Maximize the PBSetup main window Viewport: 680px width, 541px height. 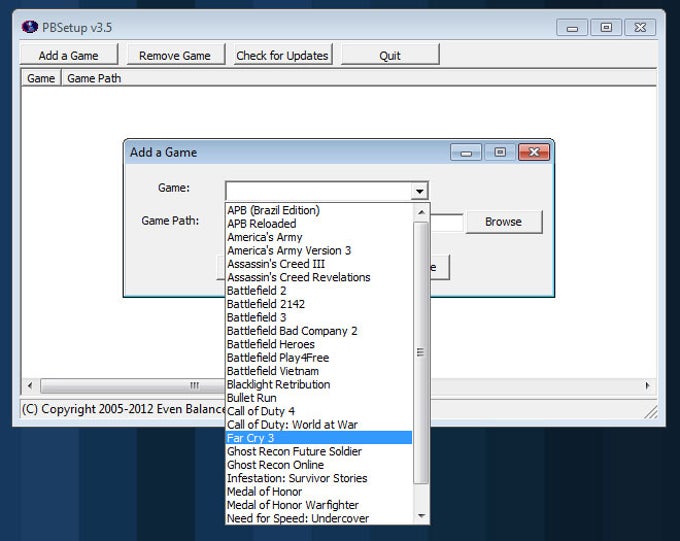(606, 28)
